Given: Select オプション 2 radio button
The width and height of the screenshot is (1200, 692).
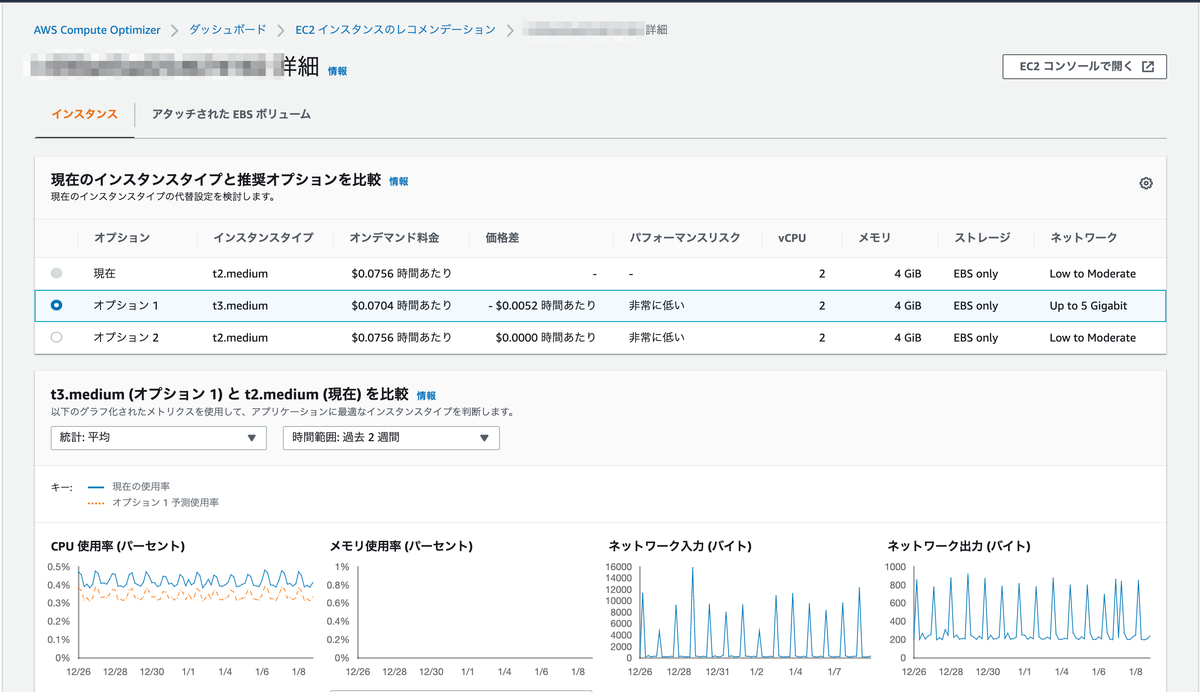Looking at the screenshot, I should click(56, 337).
